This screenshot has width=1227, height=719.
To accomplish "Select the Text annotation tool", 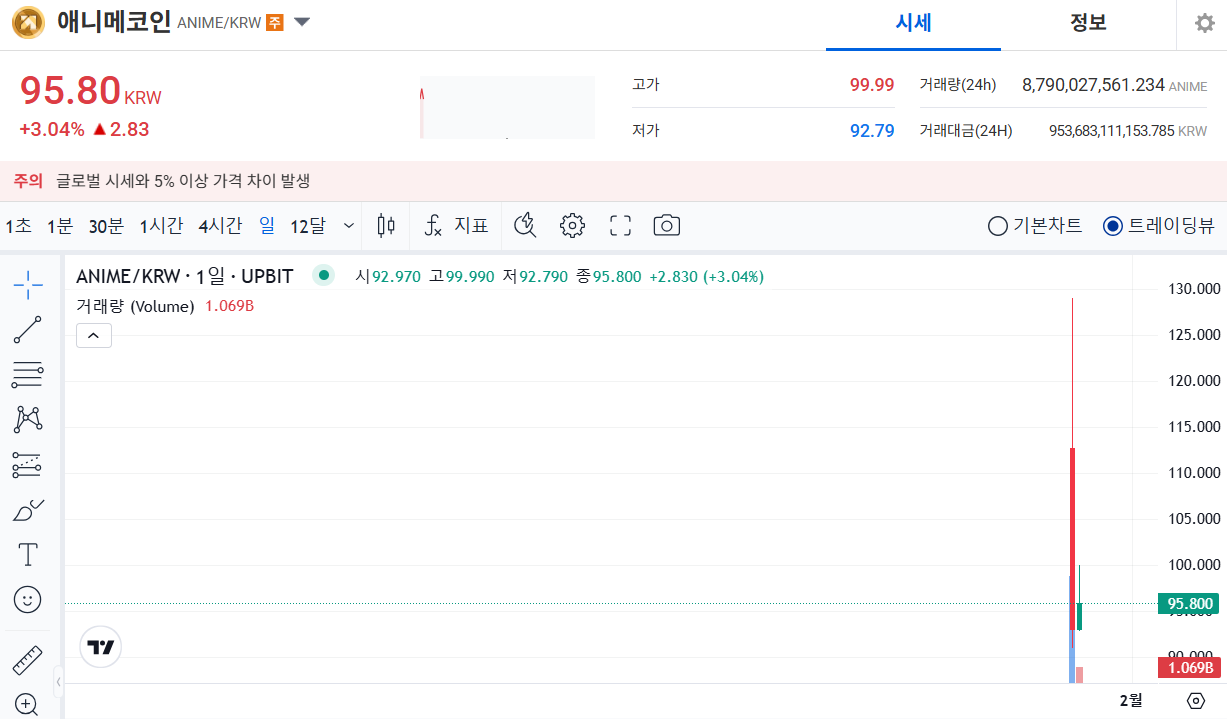I will click(28, 554).
